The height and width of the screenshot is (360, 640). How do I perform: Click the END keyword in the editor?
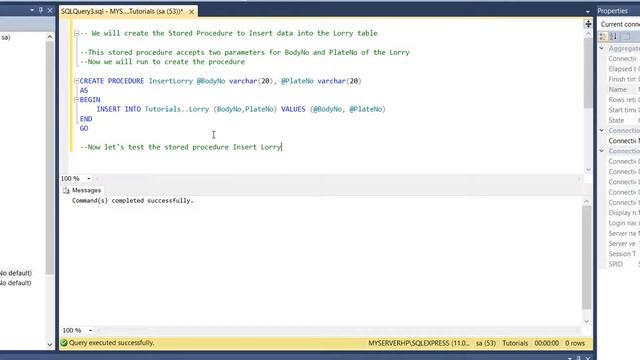[86, 119]
